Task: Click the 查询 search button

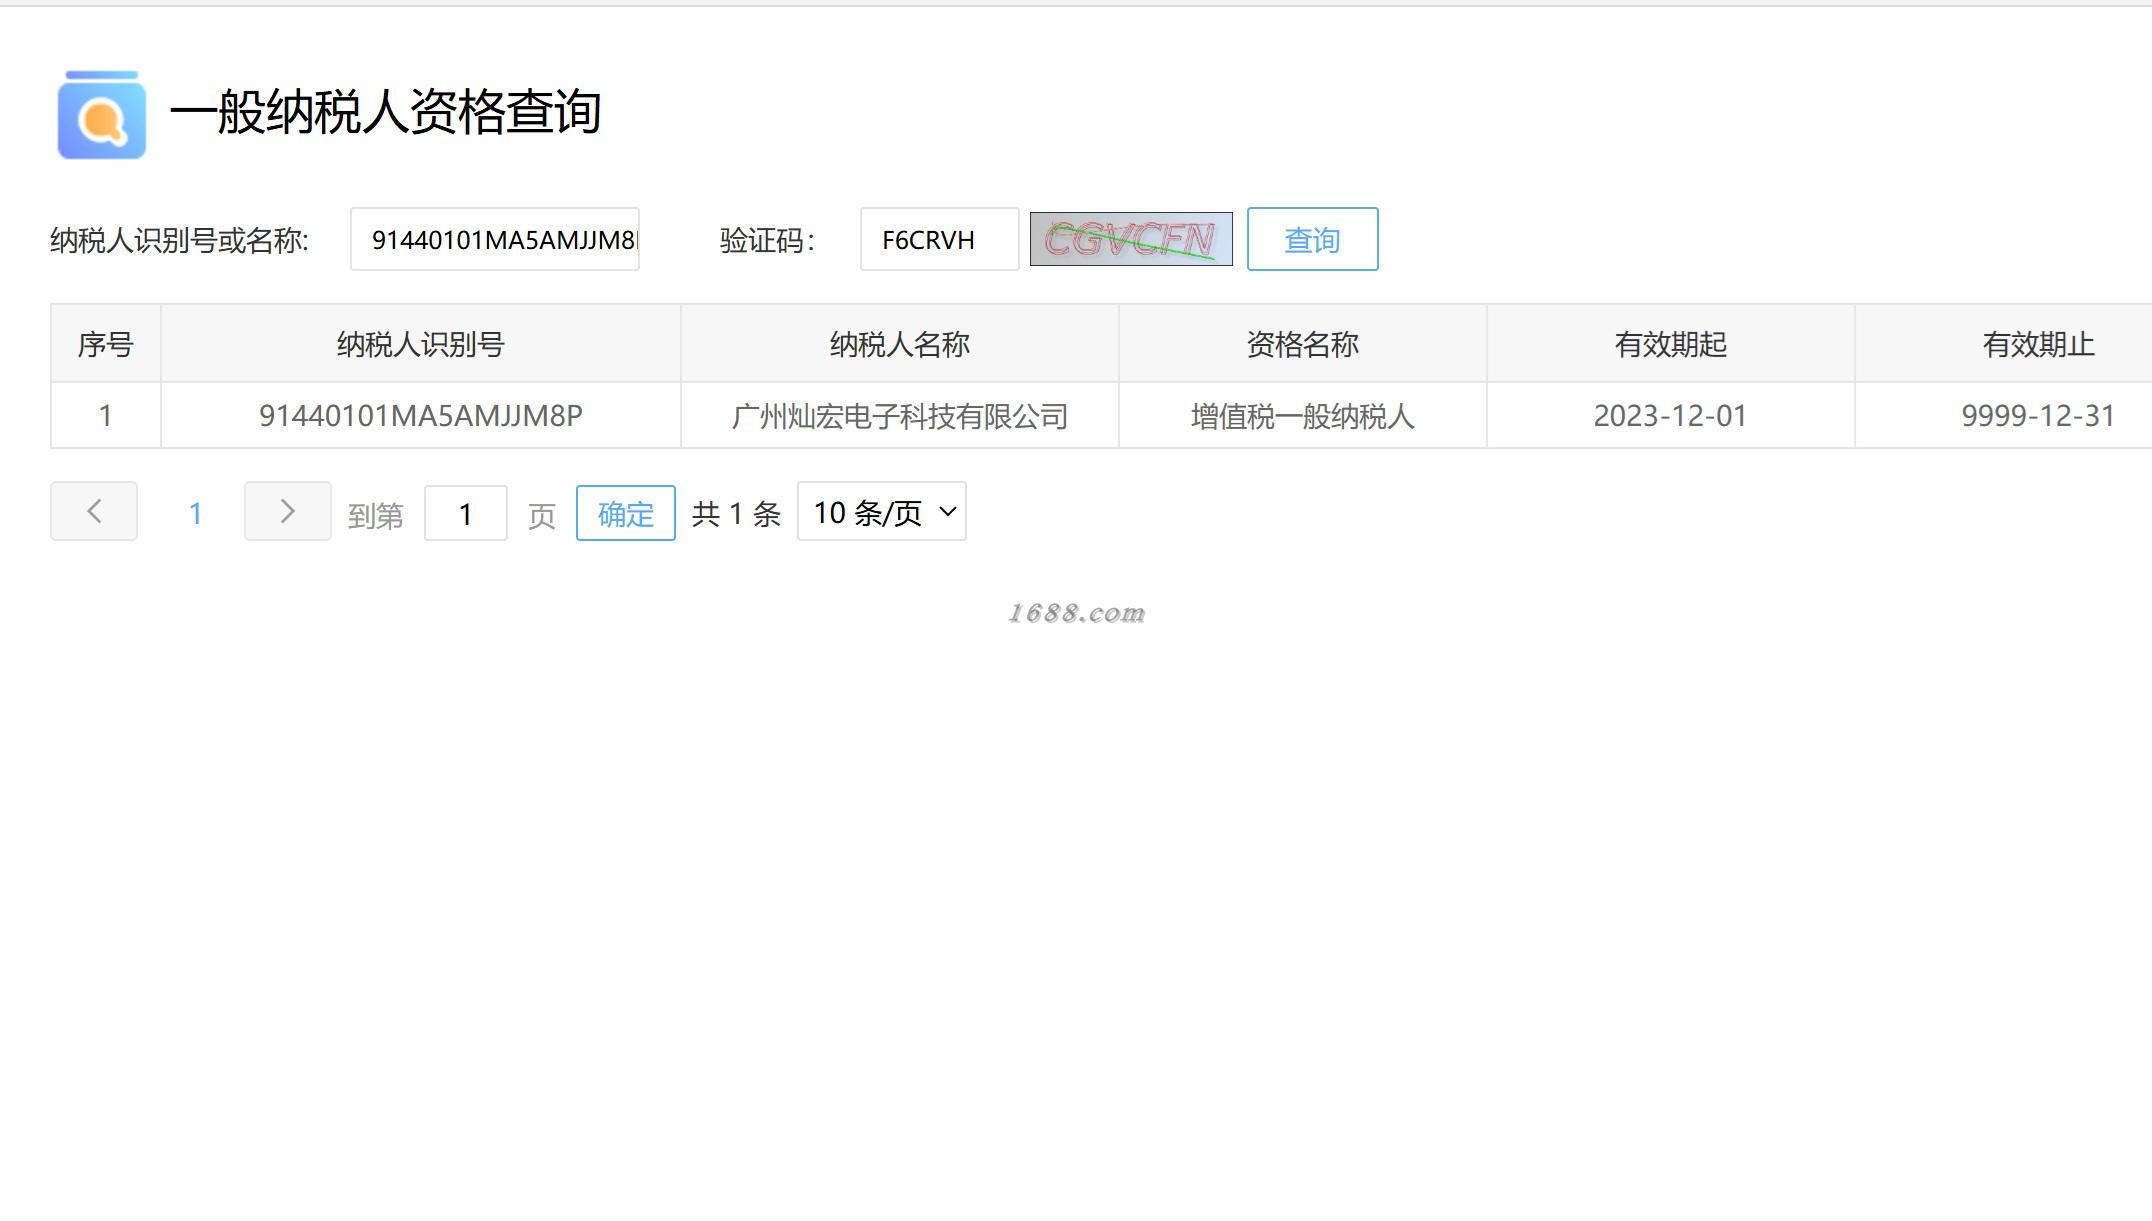Action: (x=1312, y=239)
